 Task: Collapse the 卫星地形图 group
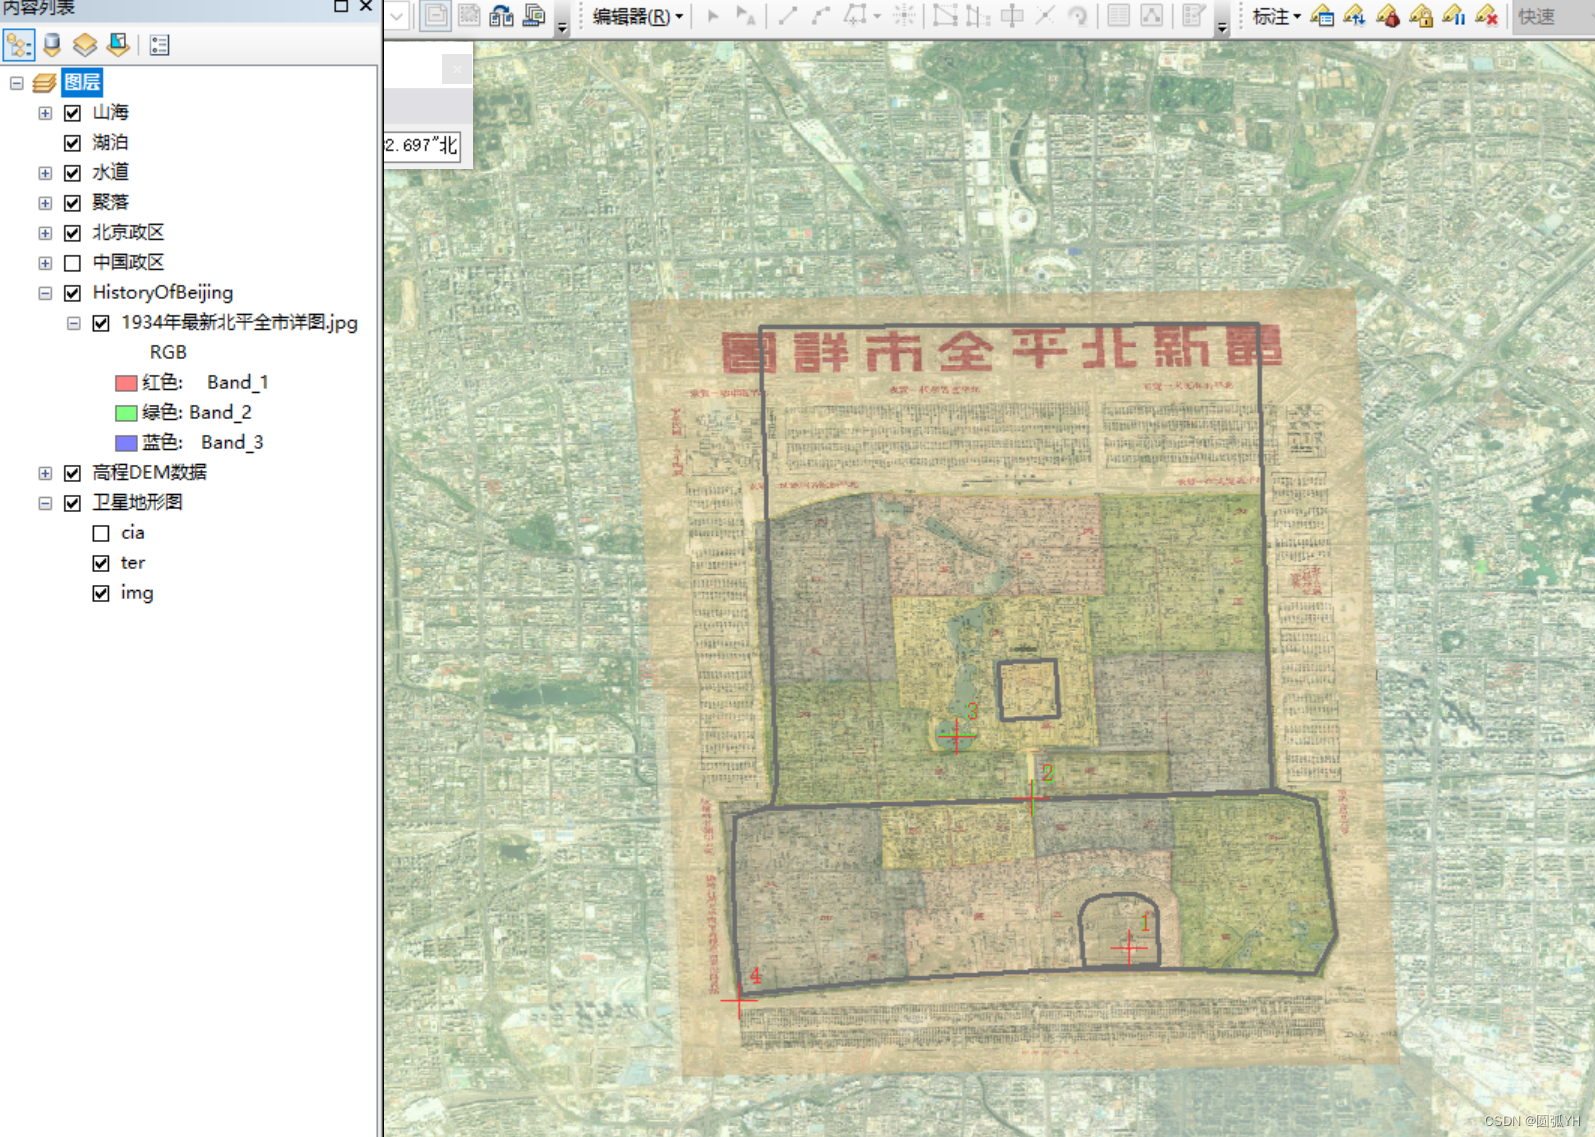(45, 503)
